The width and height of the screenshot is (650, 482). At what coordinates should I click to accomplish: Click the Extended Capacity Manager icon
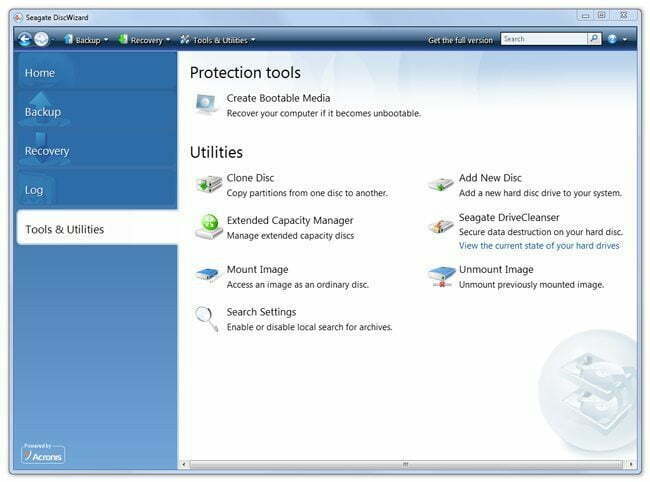click(x=209, y=227)
